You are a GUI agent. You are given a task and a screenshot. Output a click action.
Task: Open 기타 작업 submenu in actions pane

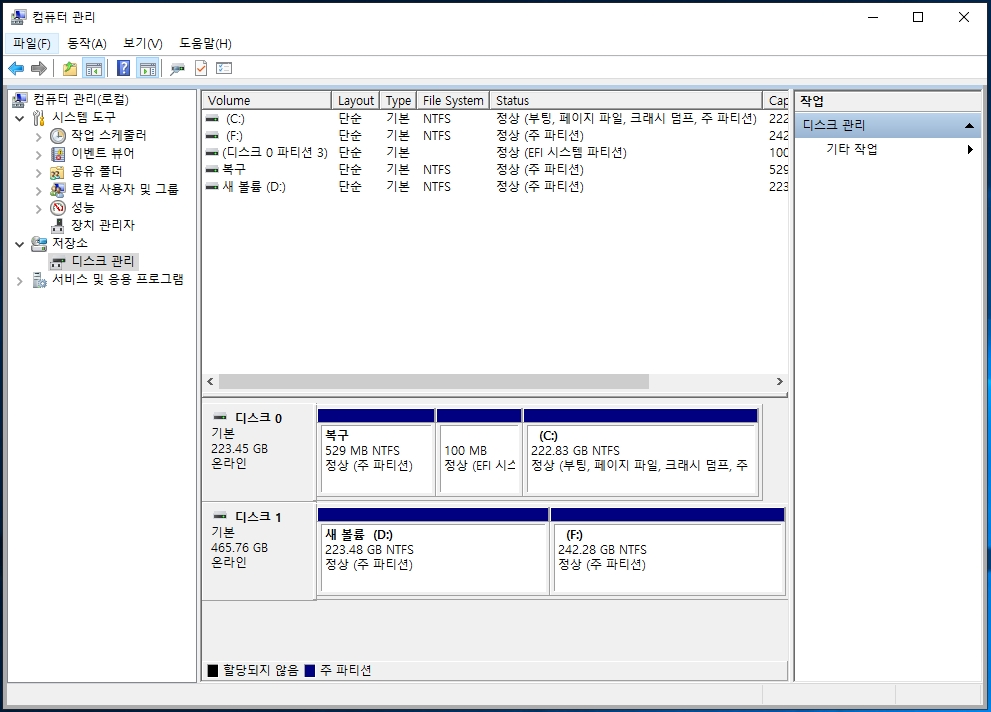coord(887,149)
